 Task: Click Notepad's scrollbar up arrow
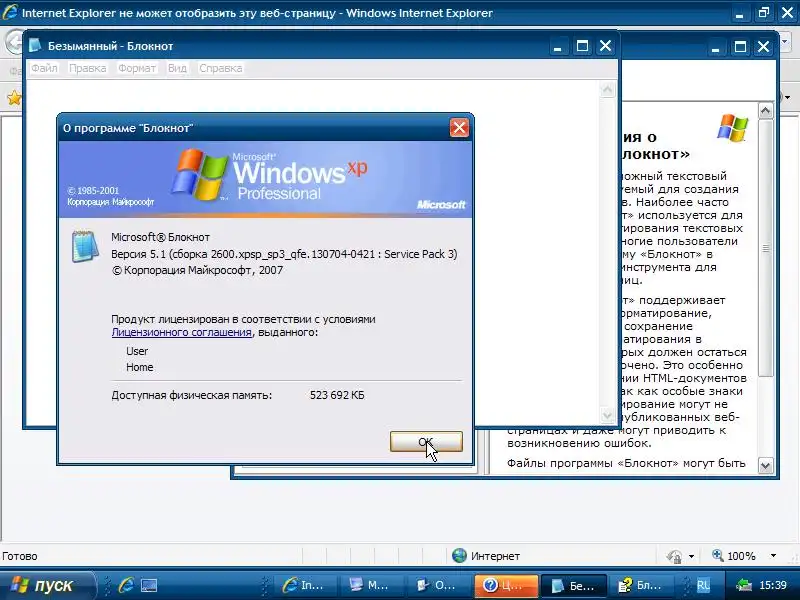click(x=607, y=90)
